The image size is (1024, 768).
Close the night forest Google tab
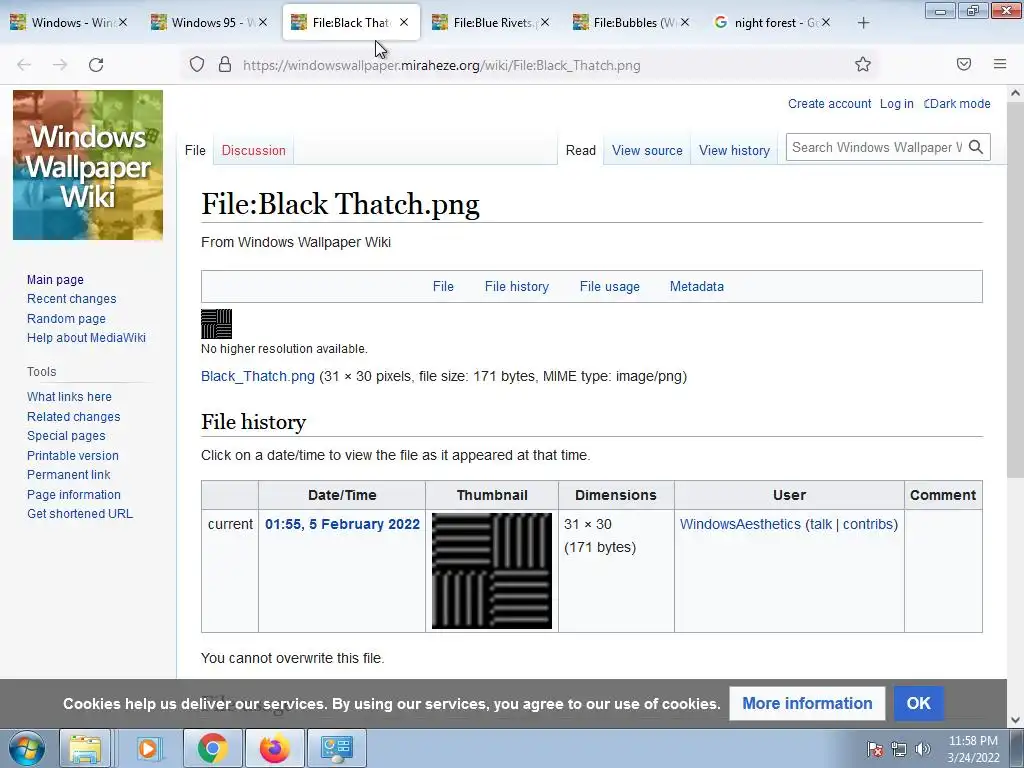click(826, 22)
